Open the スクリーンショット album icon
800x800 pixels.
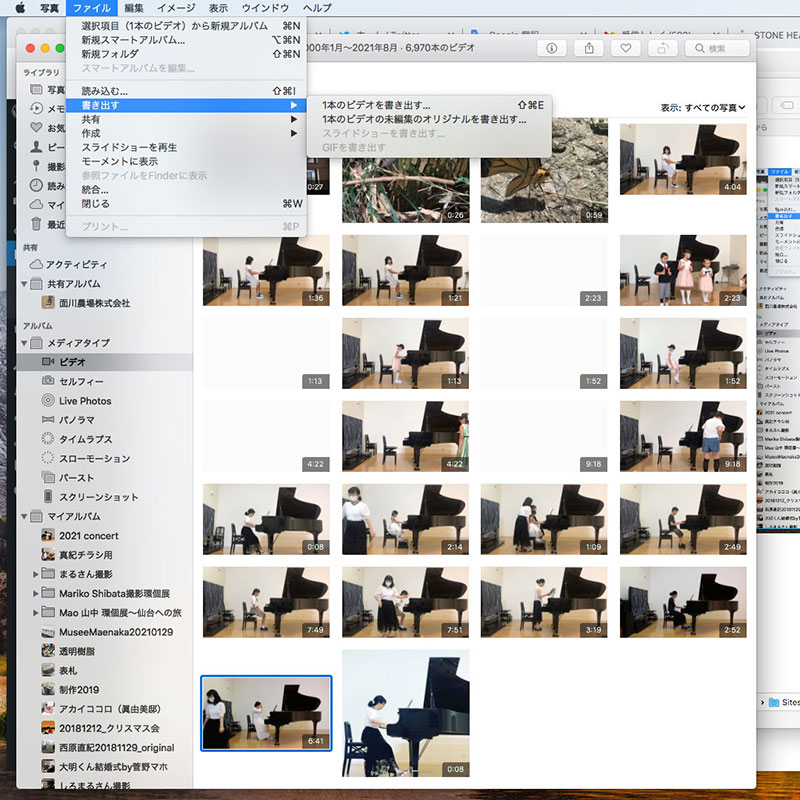pos(48,497)
